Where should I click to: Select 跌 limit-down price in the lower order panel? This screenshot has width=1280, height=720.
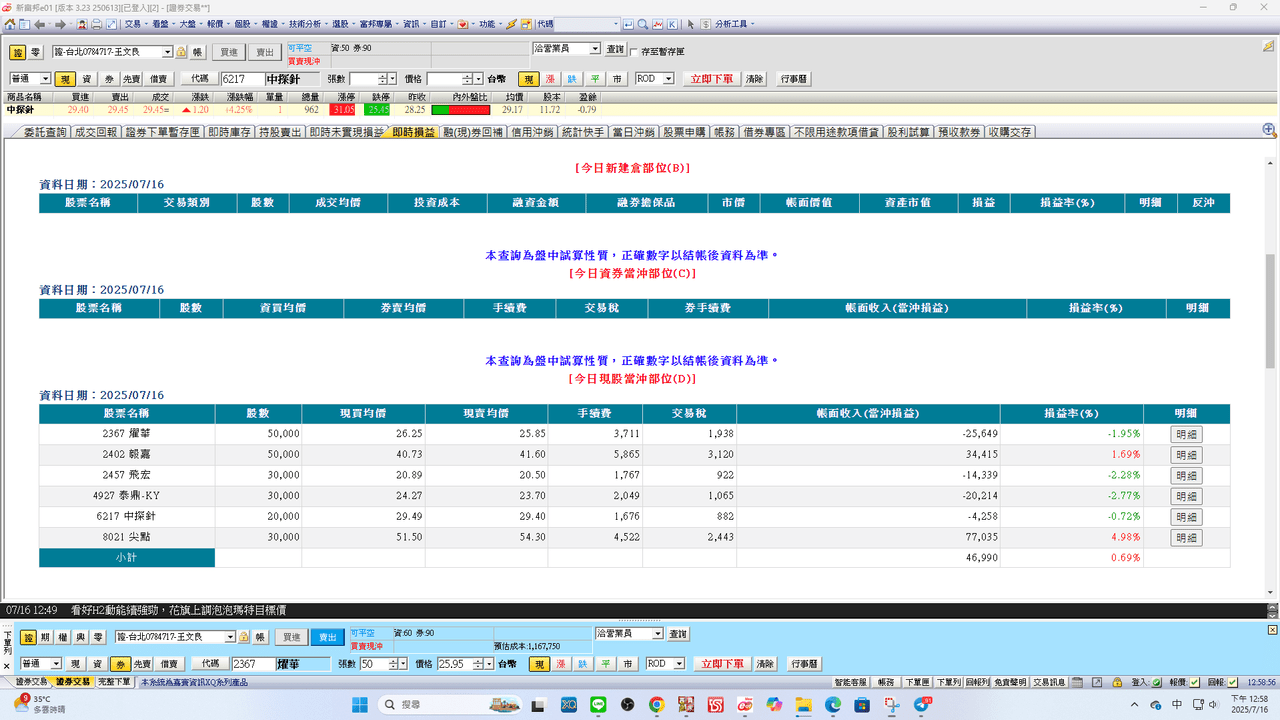582,664
